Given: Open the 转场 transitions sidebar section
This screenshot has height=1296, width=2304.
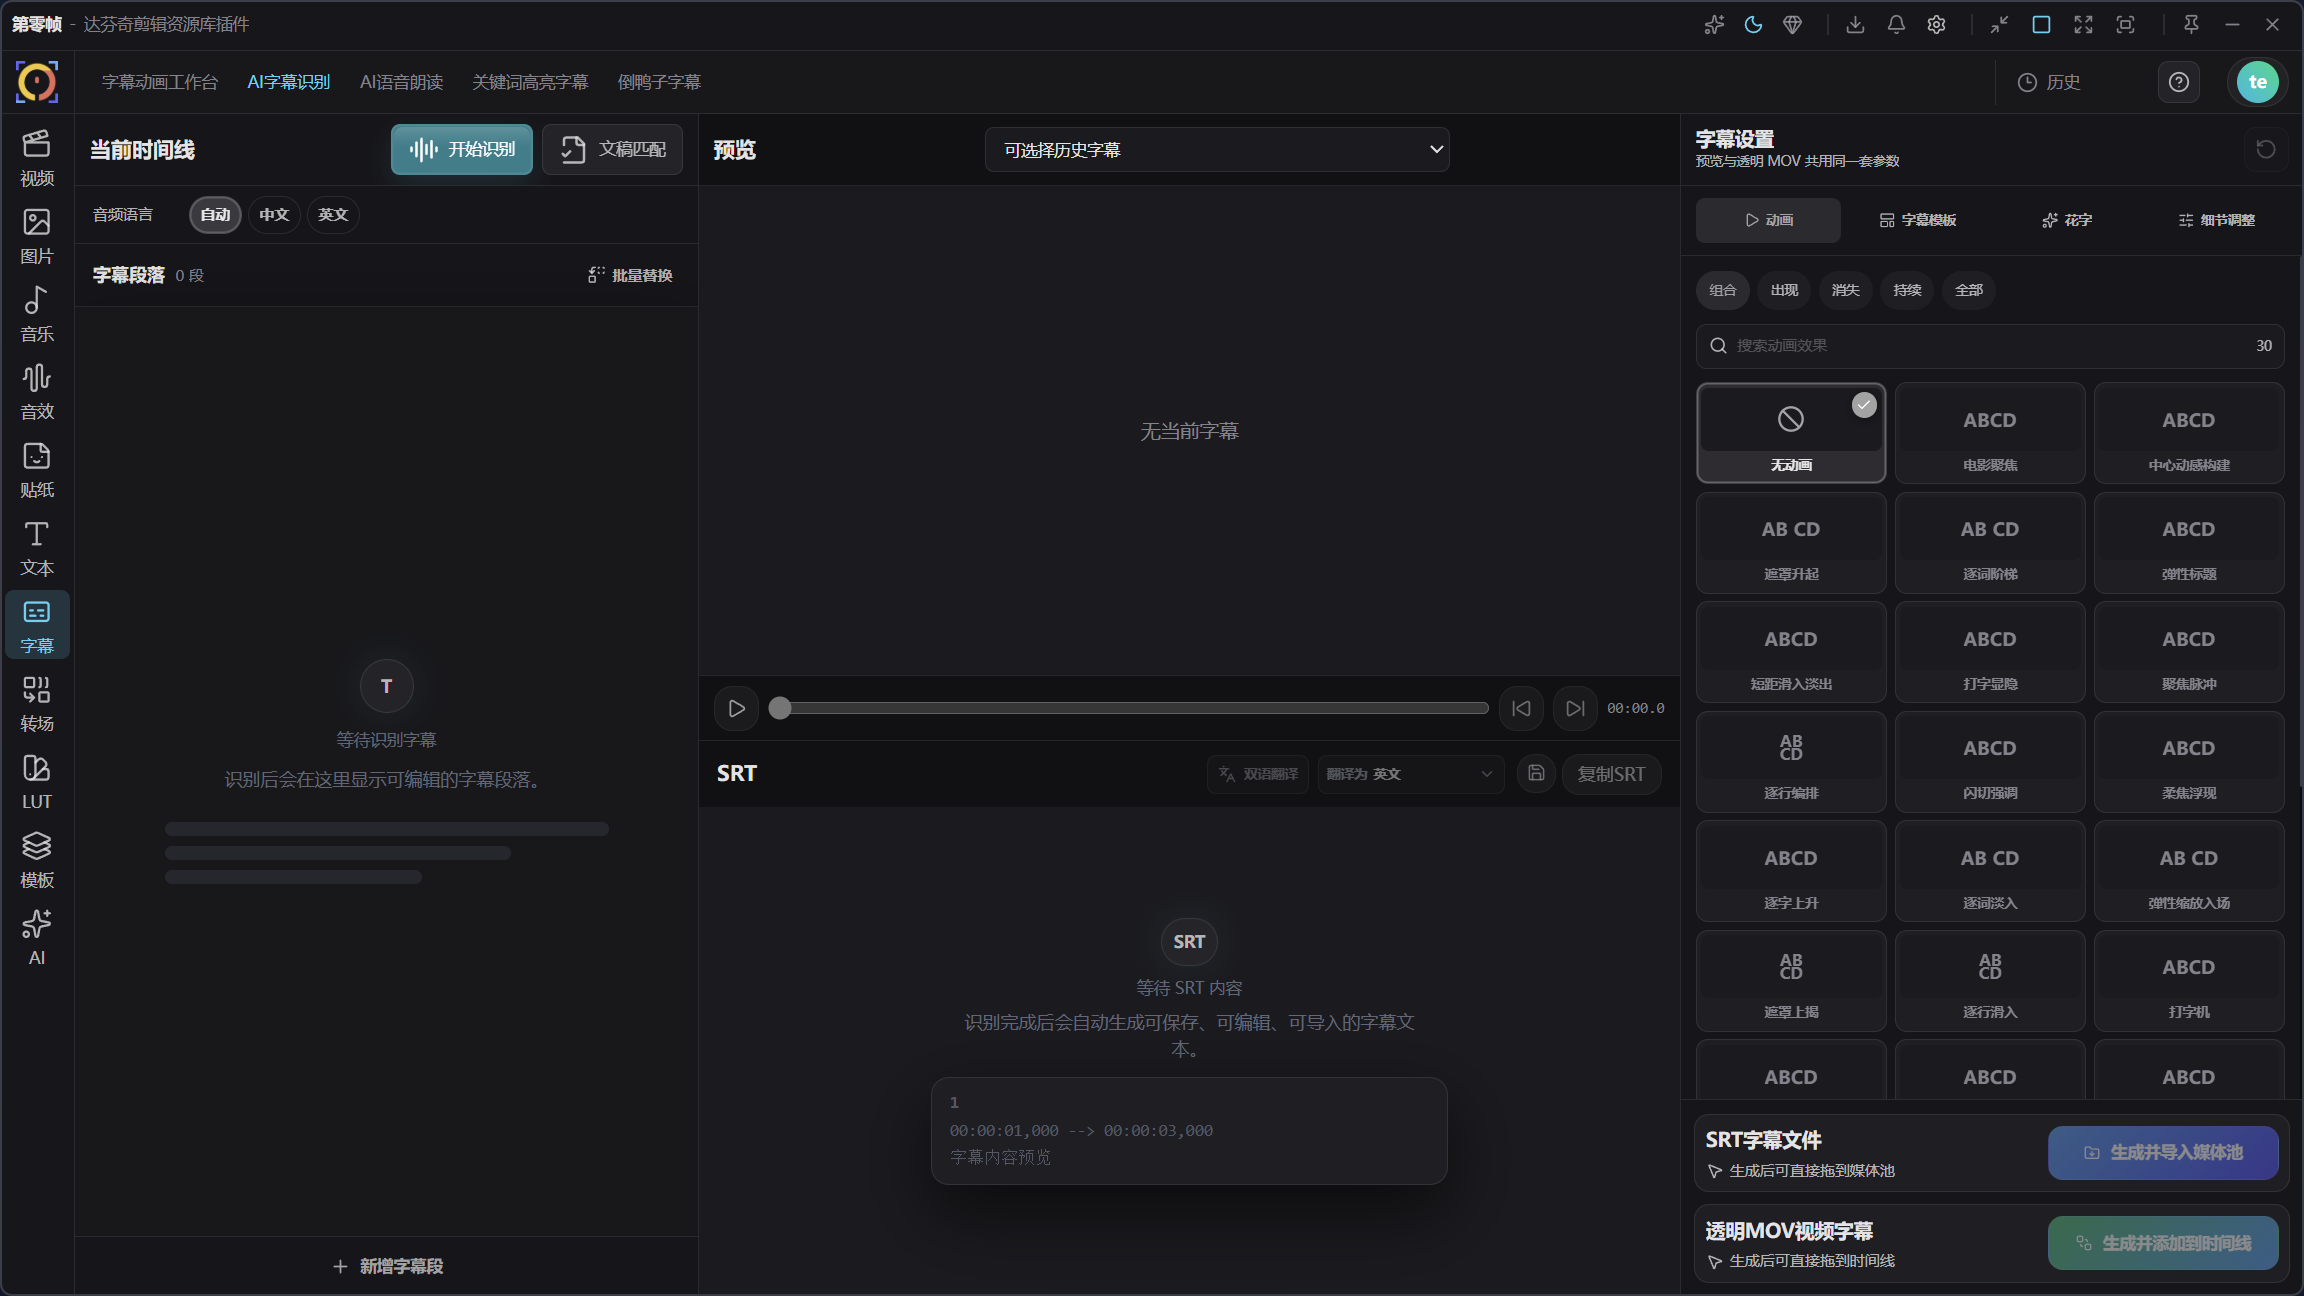Looking at the screenshot, I should 37,704.
